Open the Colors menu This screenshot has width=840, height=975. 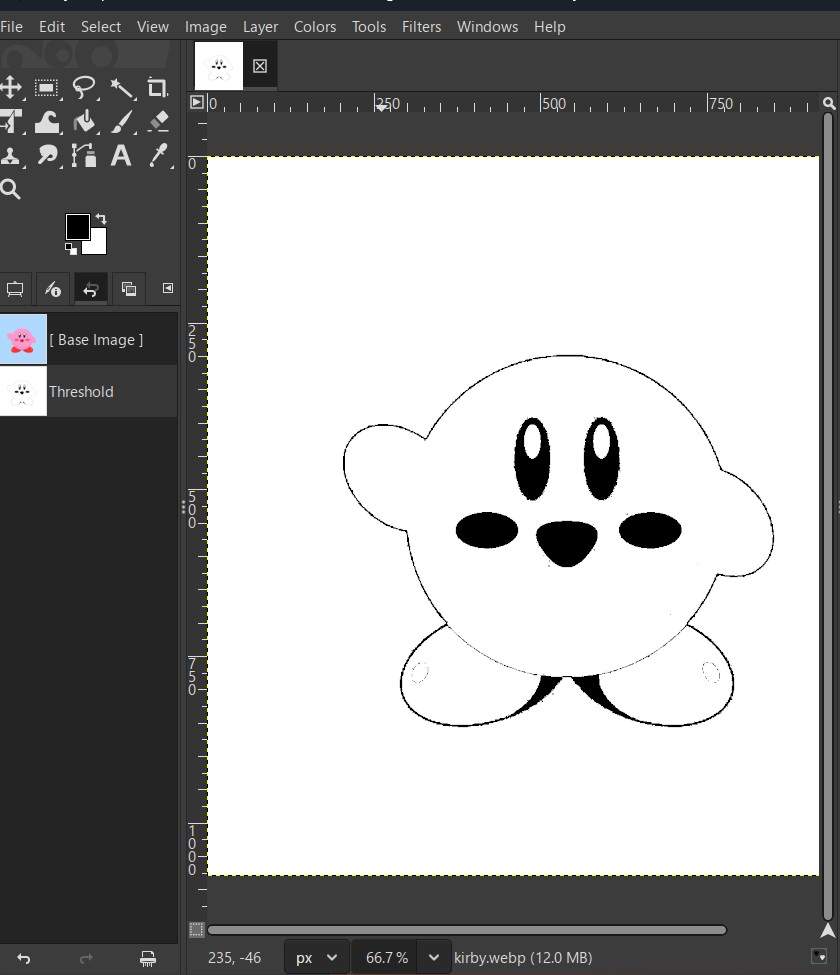[x=314, y=27]
